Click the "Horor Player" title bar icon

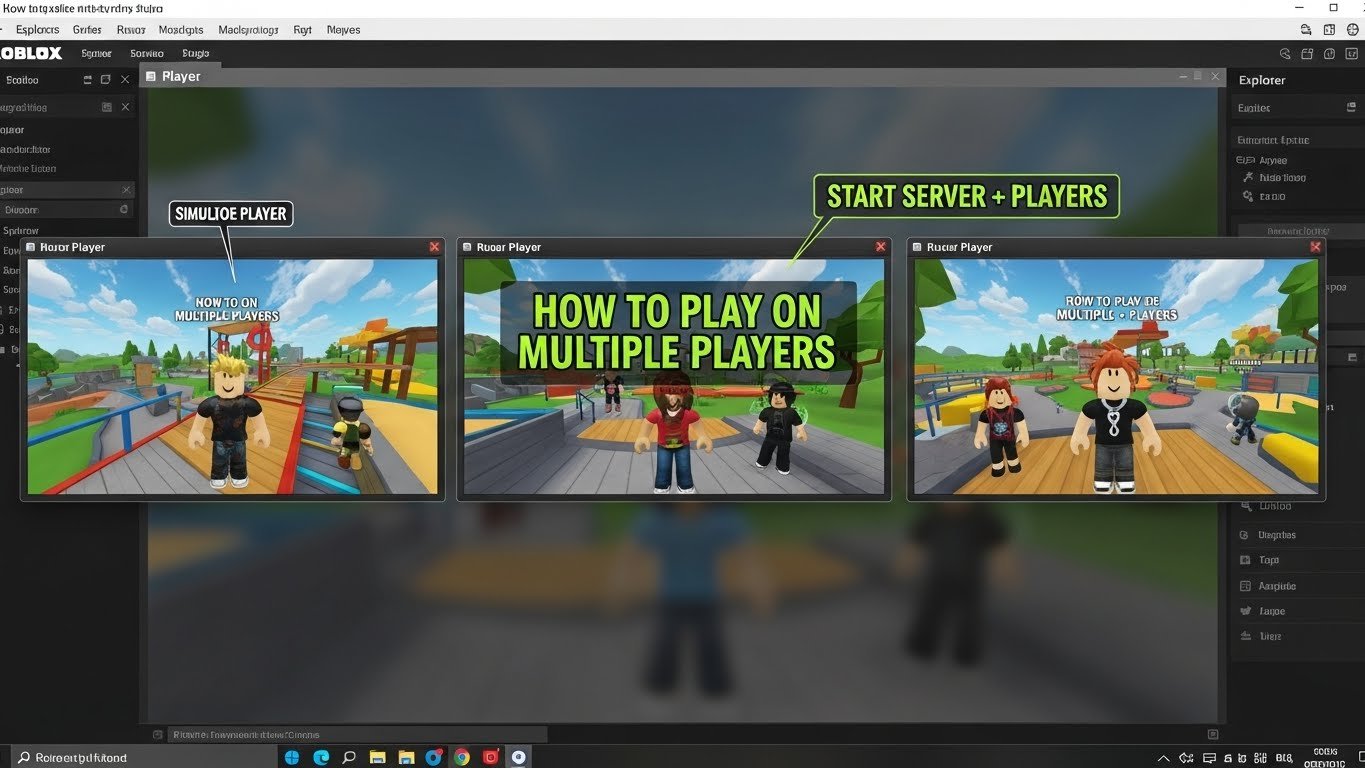coord(31,247)
